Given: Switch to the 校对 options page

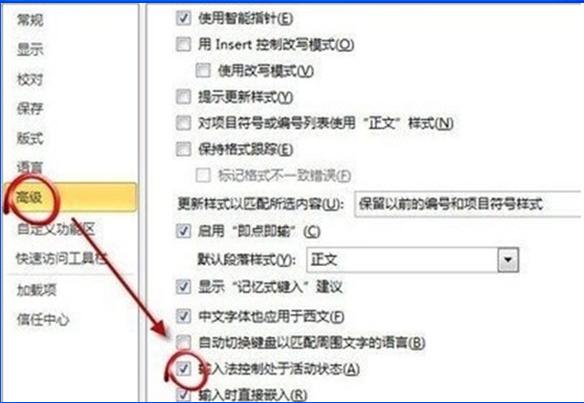Looking at the screenshot, I should (30, 79).
